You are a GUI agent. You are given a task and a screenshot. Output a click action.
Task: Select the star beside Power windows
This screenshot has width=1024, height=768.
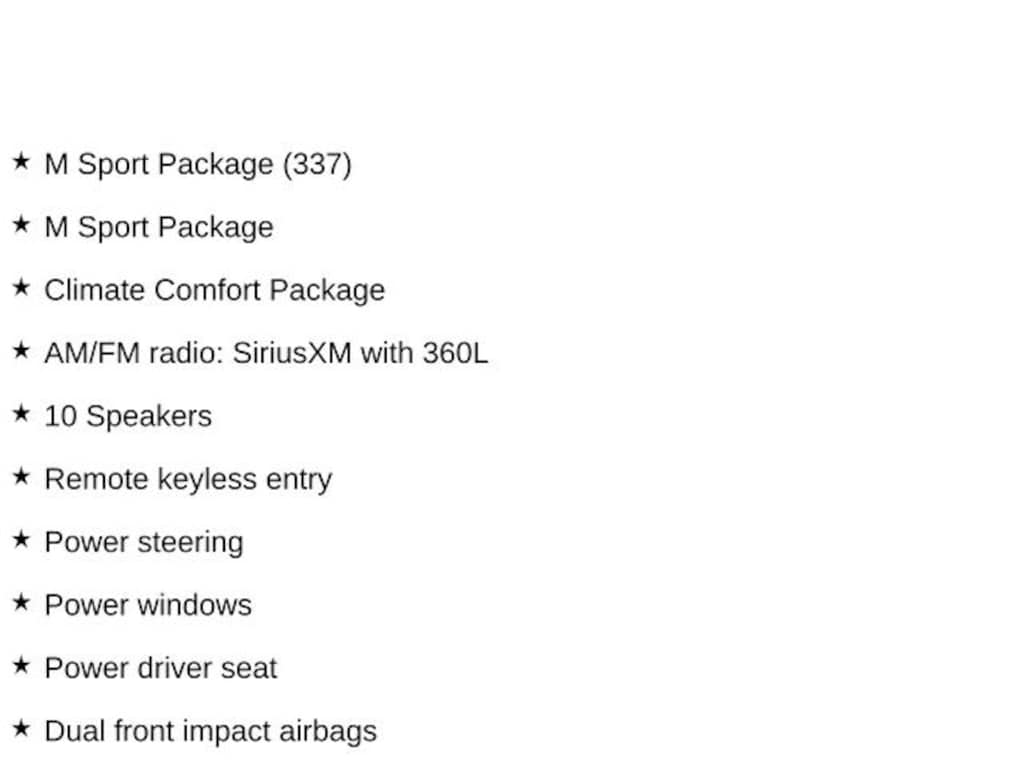pos(21,602)
